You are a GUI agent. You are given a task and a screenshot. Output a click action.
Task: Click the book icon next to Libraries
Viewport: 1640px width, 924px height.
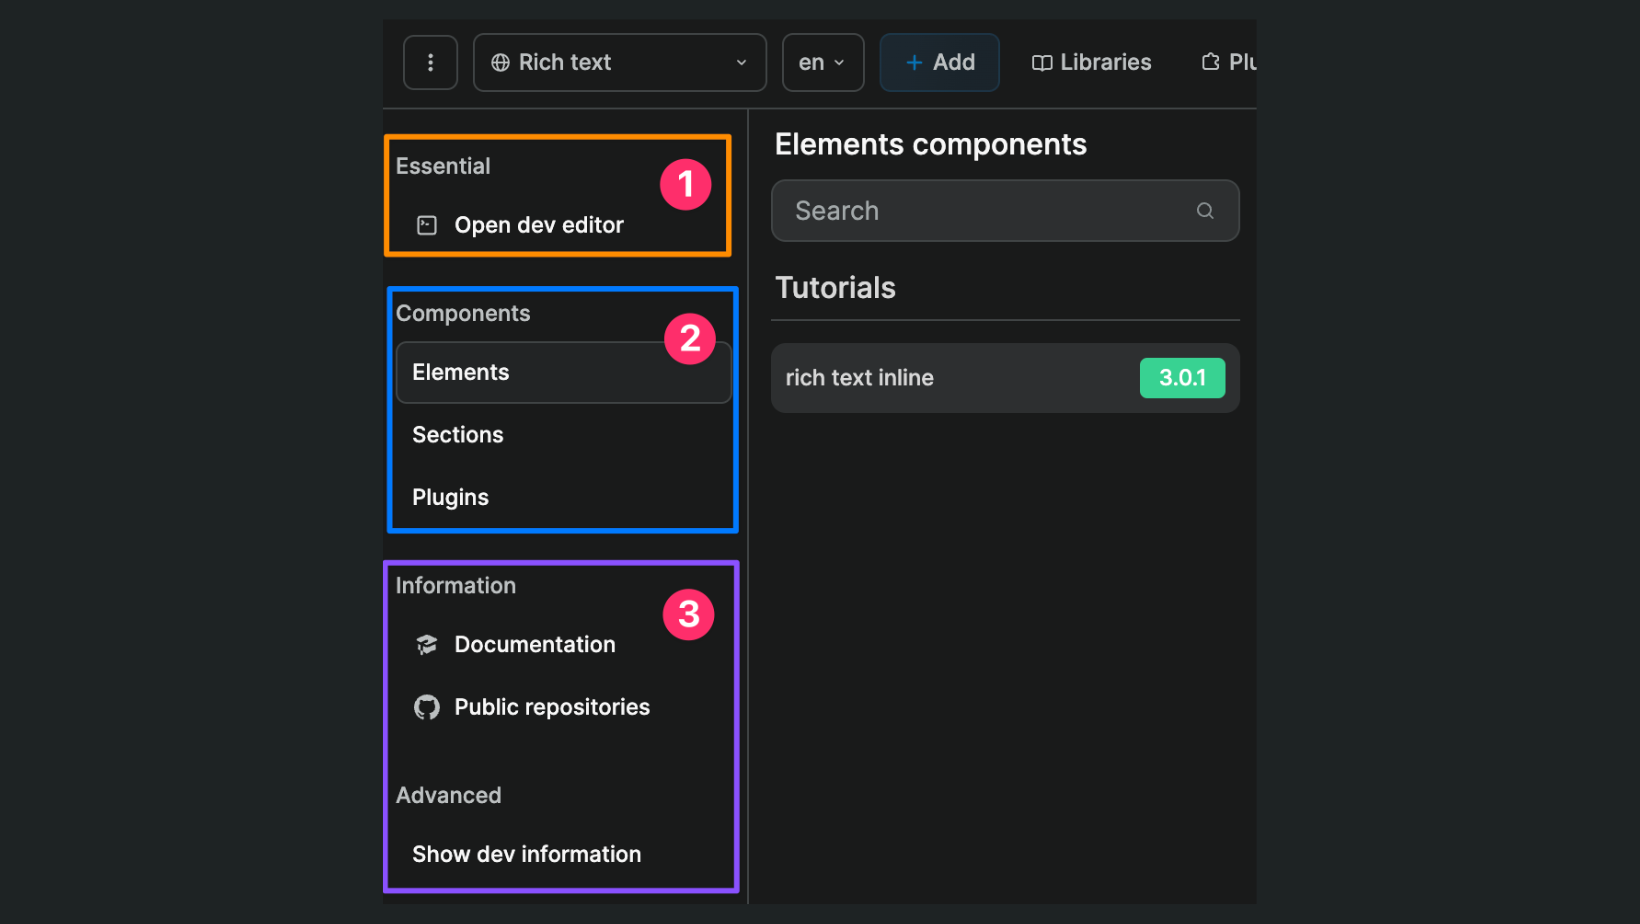point(1042,62)
